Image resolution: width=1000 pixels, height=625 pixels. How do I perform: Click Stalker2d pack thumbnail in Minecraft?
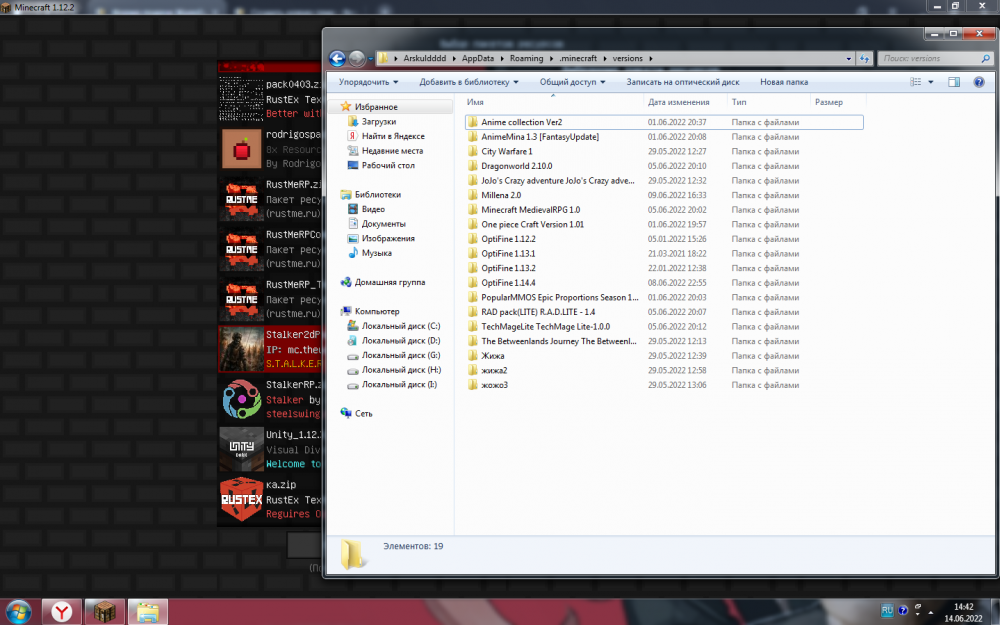241,349
